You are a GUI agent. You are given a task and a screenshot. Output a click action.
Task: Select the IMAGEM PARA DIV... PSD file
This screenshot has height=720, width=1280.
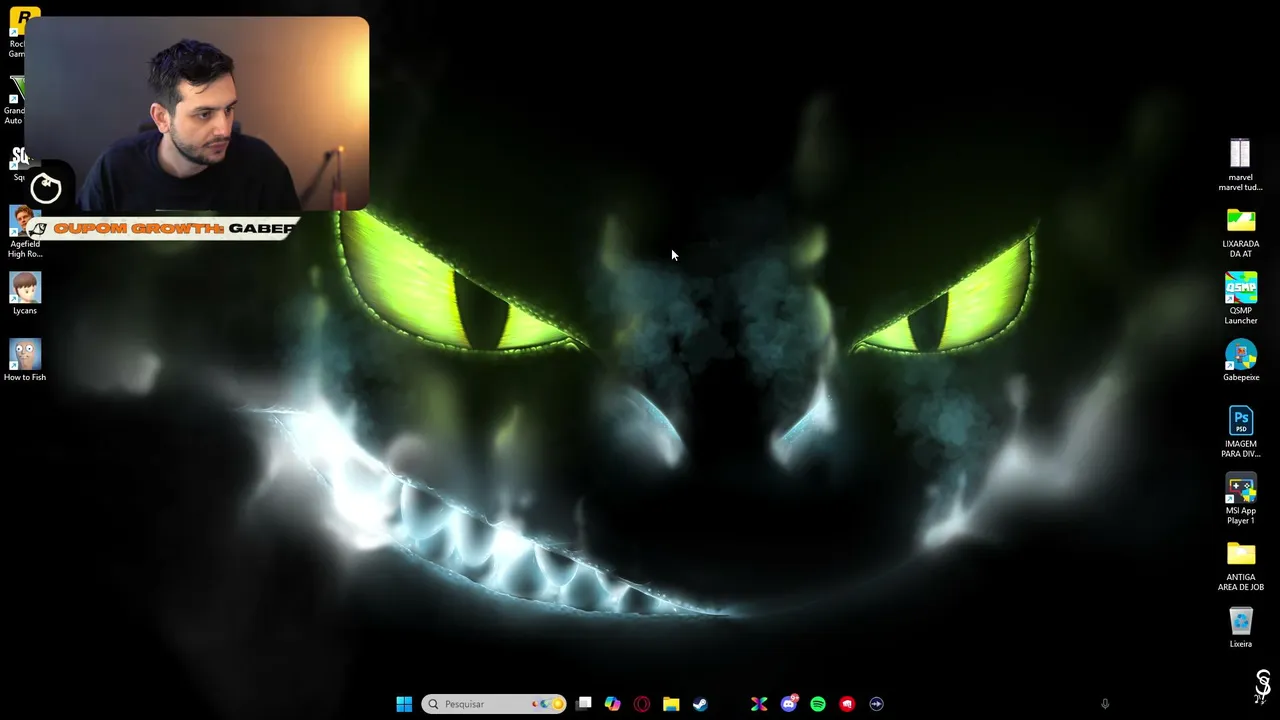[x=1240, y=432]
